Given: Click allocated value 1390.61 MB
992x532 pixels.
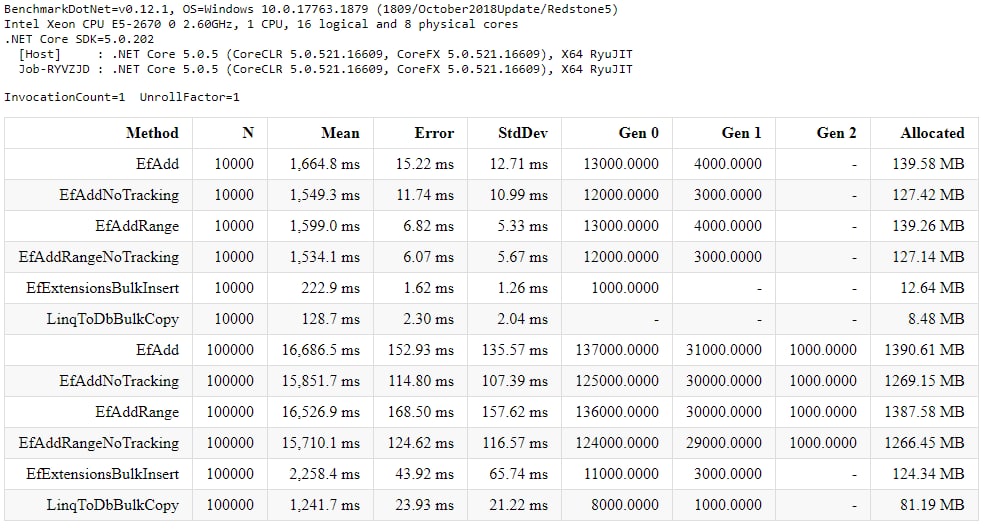Looking at the screenshot, I should tap(924, 350).
